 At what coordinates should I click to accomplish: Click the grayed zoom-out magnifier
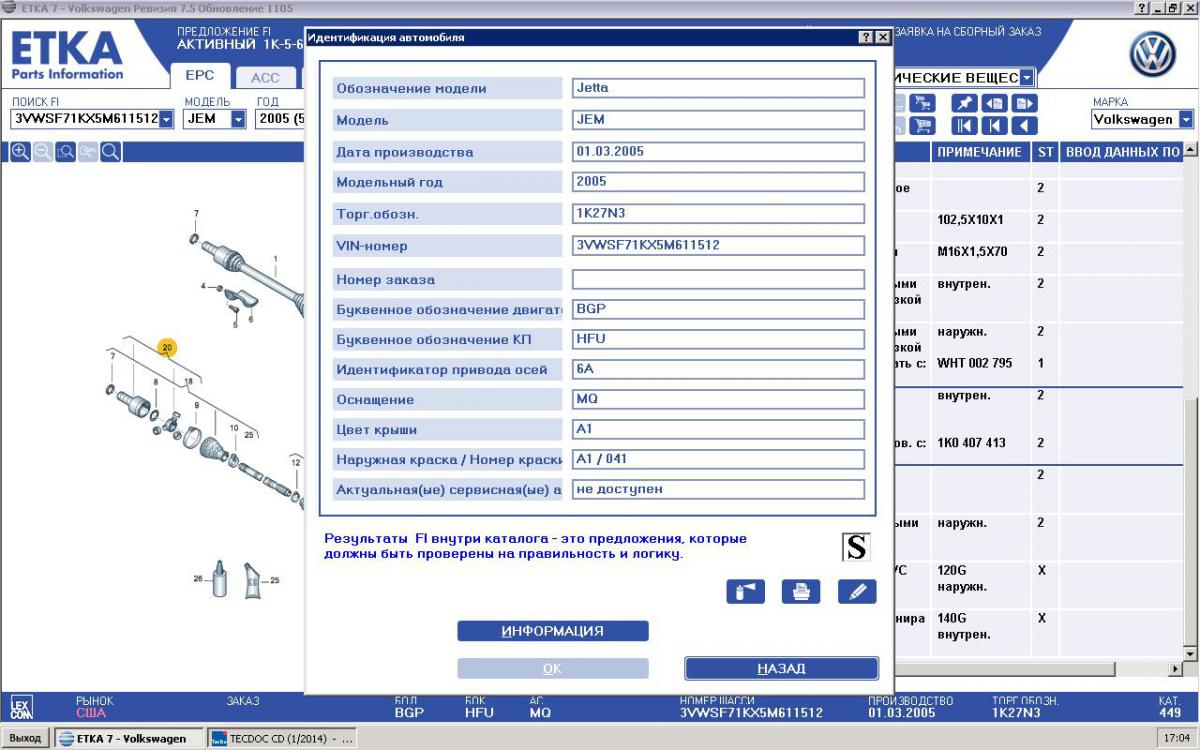[x=43, y=152]
